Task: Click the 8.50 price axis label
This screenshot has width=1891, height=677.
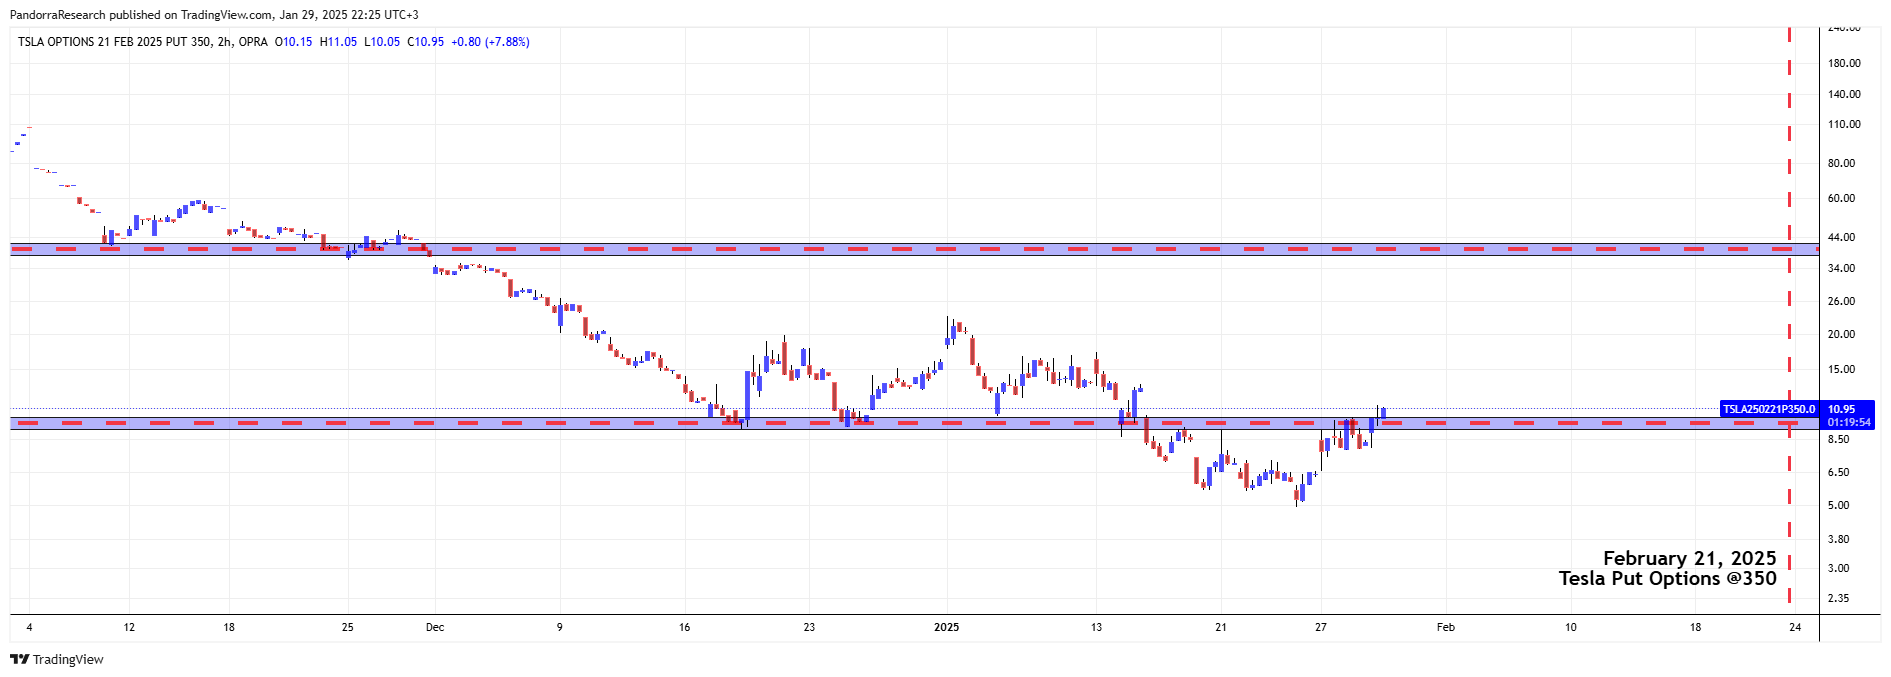Action: pyautogui.click(x=1838, y=439)
